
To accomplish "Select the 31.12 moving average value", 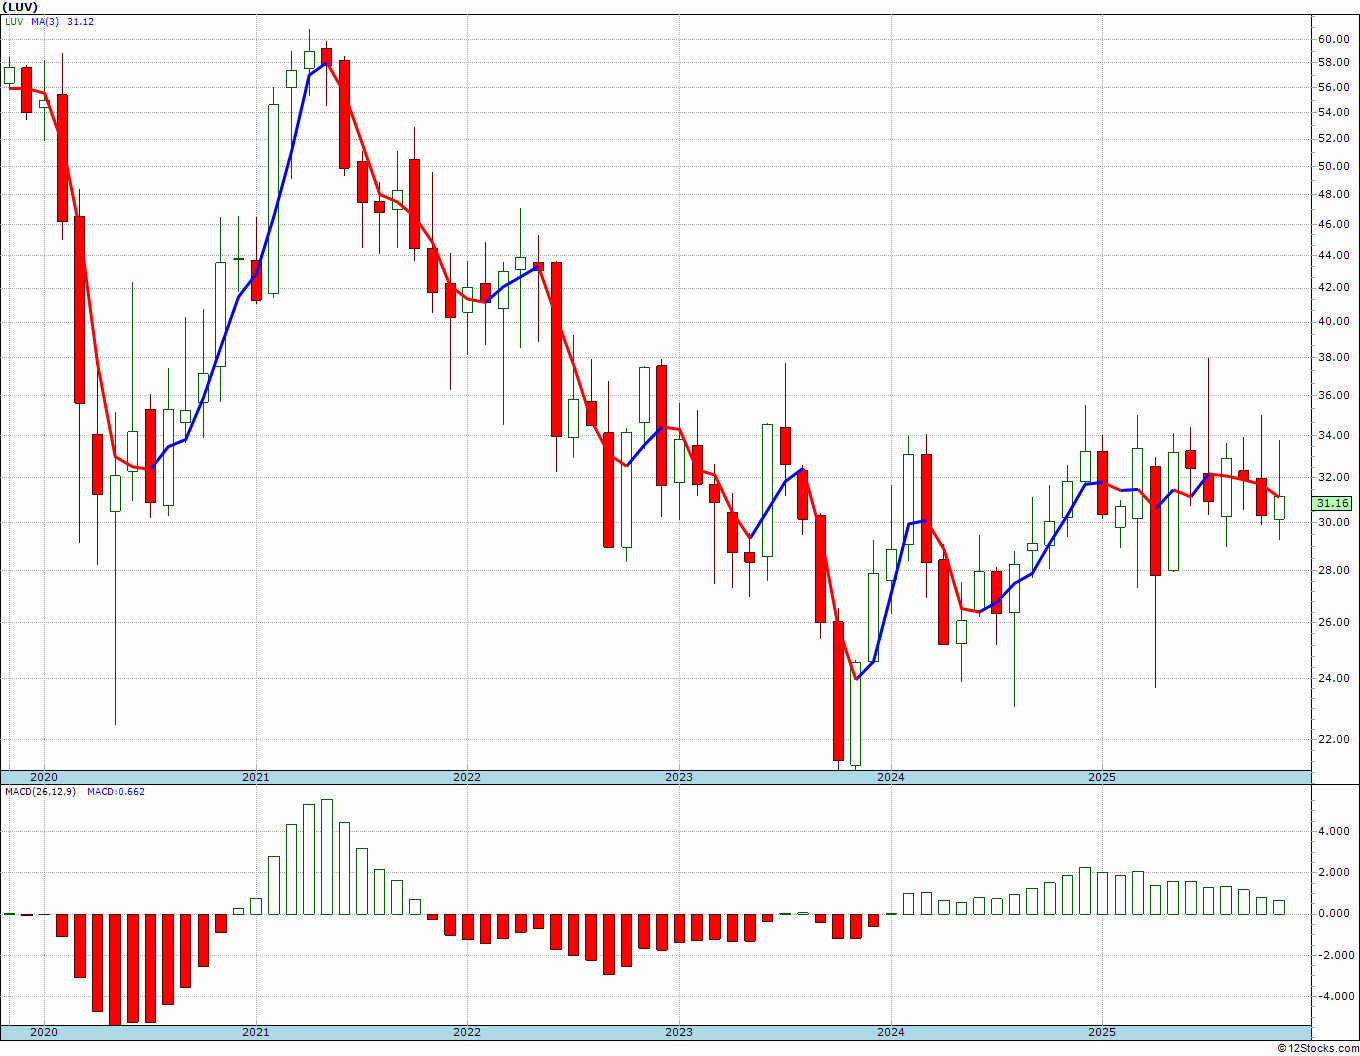I will coord(80,21).
